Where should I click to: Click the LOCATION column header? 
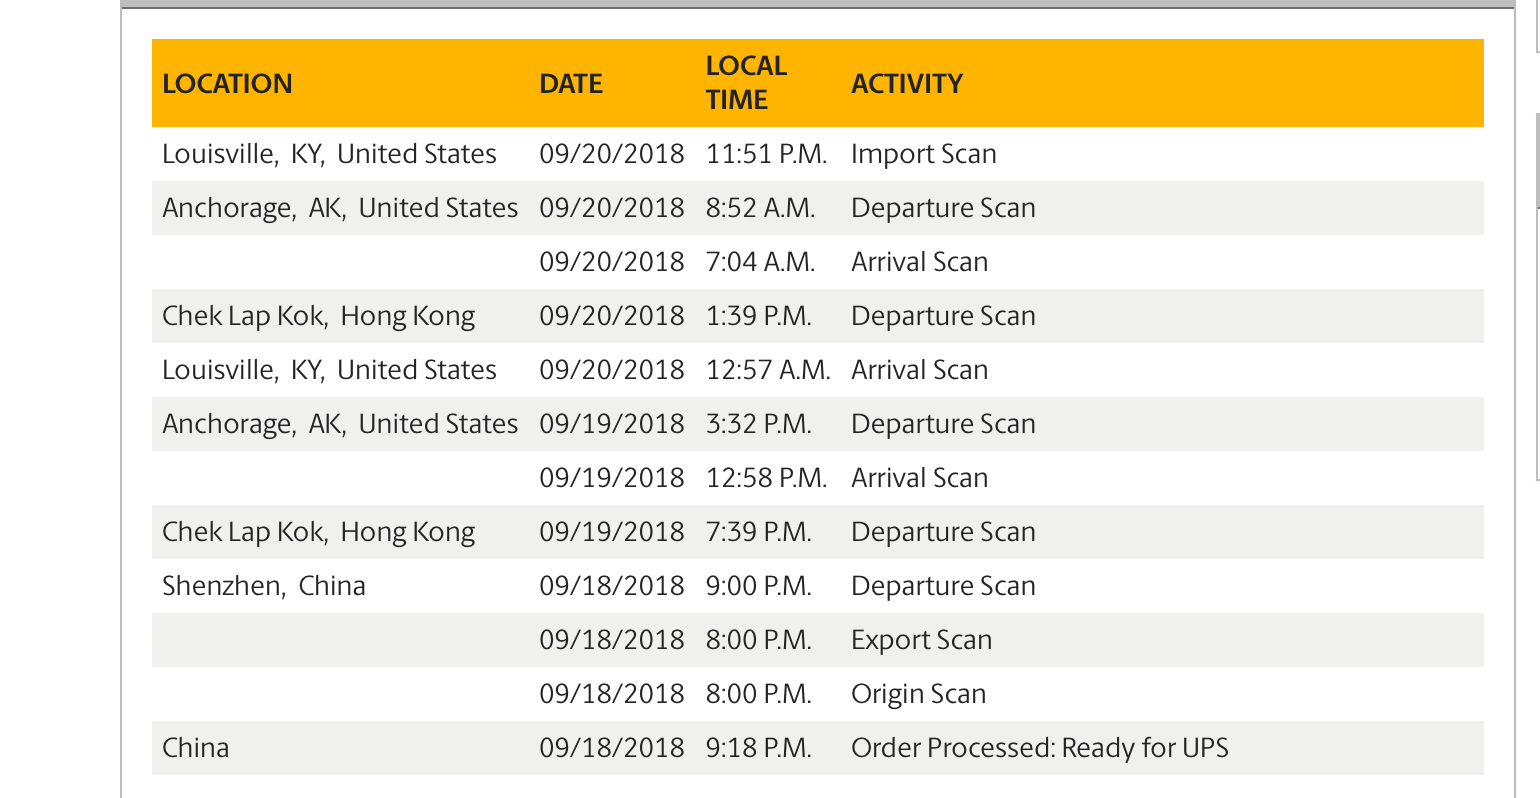click(227, 83)
